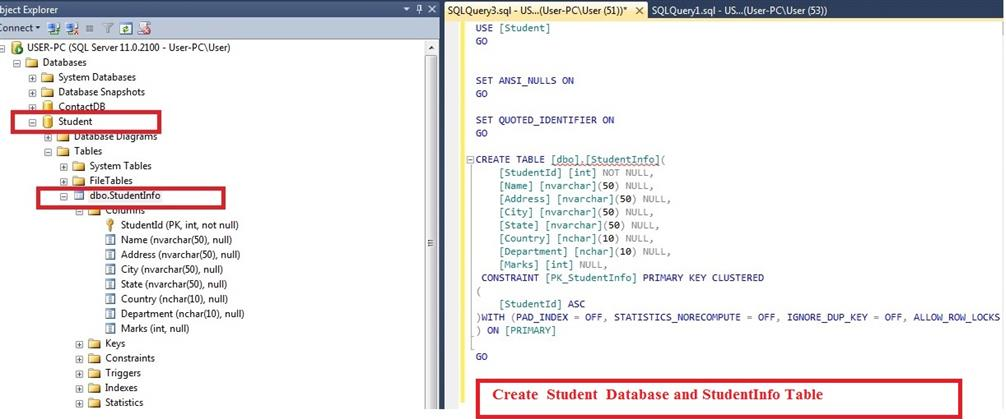1006x419 pixels.
Task: Expand Database Diagrams folder
Action: coord(48,137)
